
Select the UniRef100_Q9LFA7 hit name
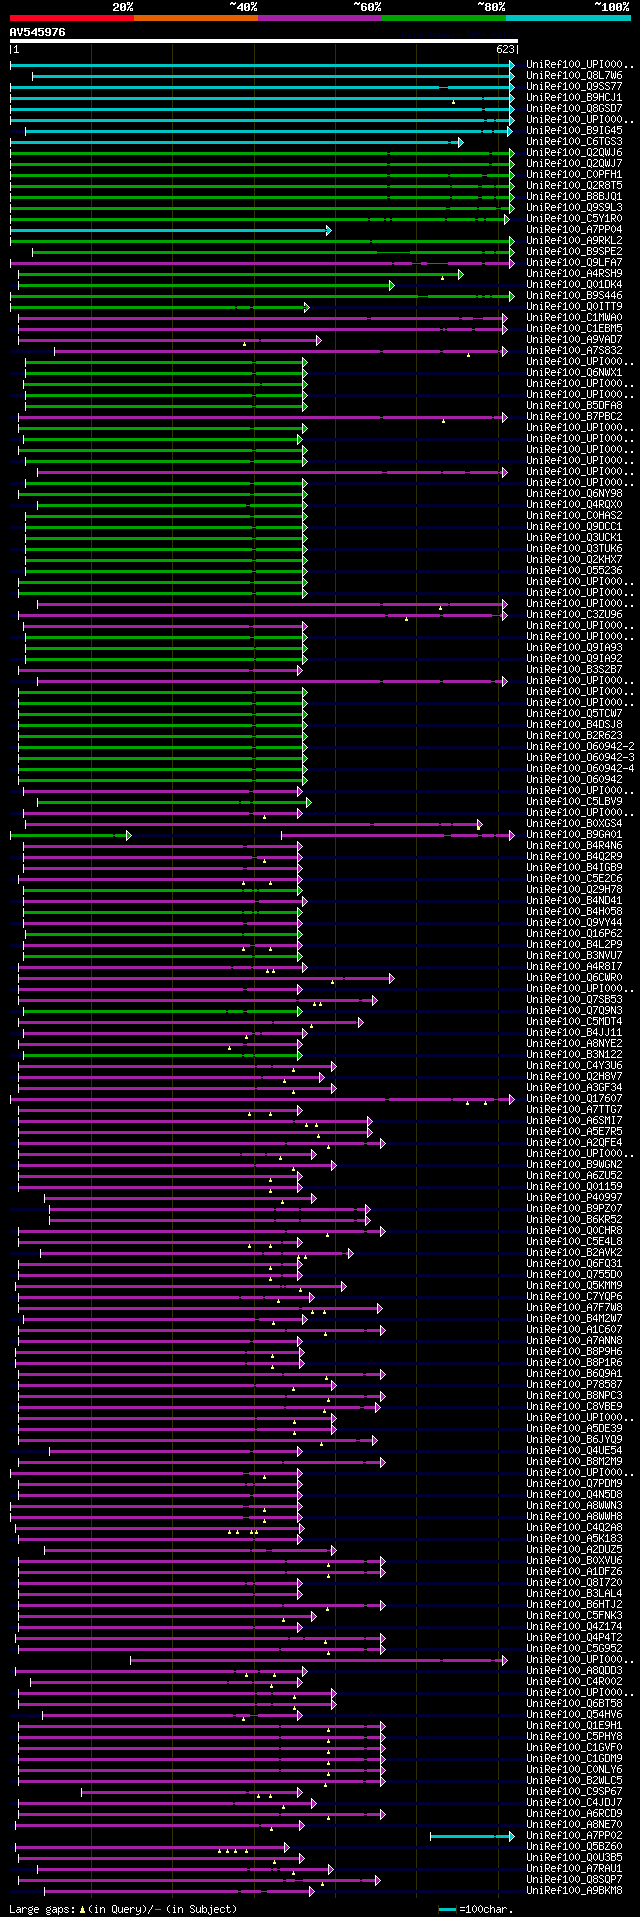(x=574, y=263)
